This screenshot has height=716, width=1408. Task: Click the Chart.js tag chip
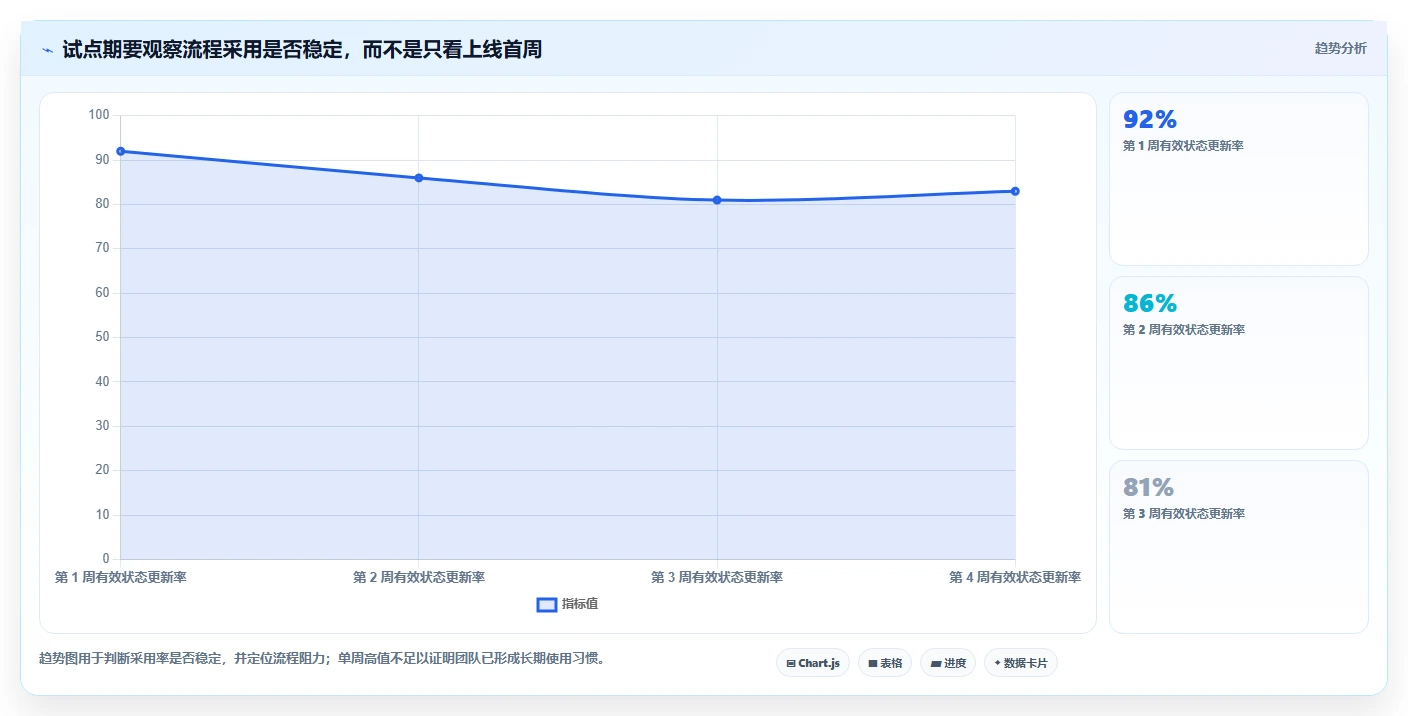(813, 663)
